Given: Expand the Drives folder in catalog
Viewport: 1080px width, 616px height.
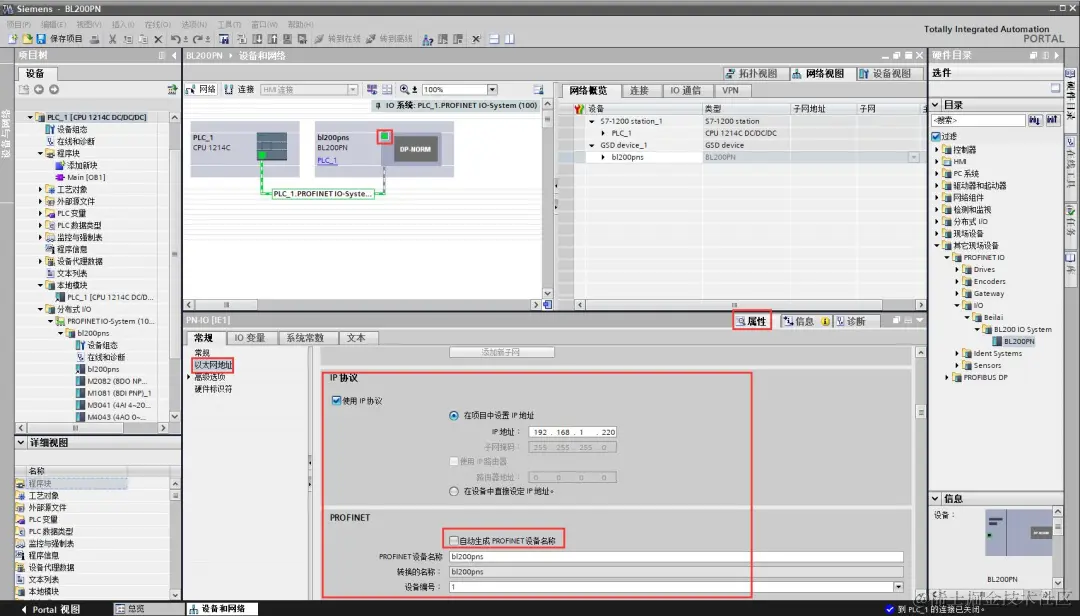Looking at the screenshot, I should click(x=957, y=269).
